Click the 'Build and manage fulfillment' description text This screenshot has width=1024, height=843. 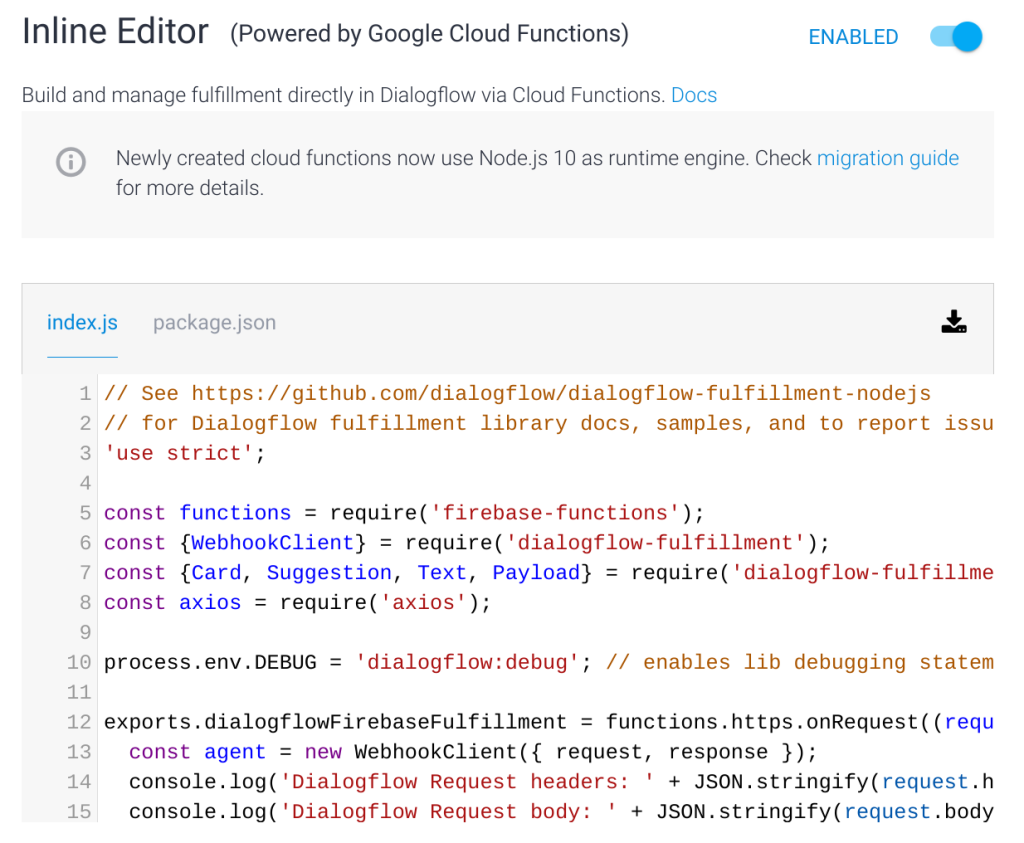coord(344,95)
